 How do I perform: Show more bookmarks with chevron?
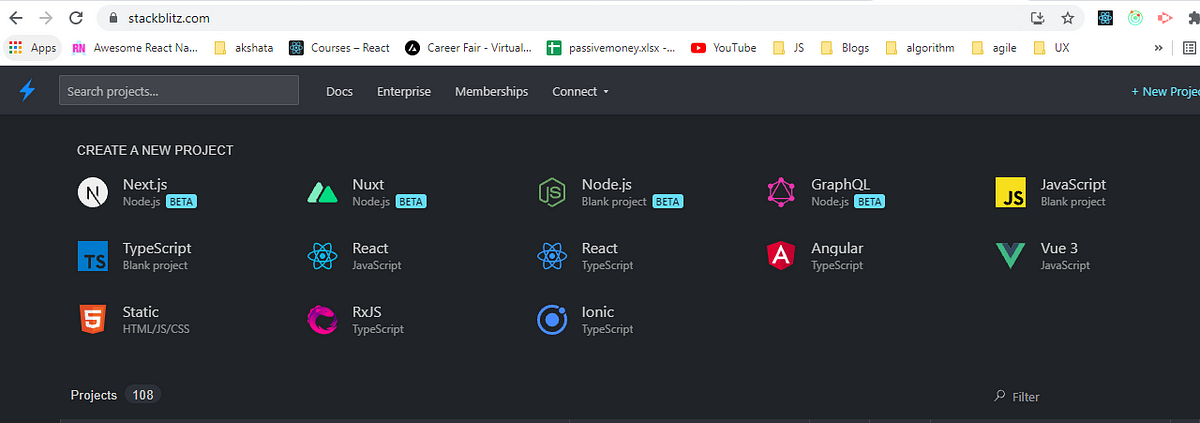click(1159, 47)
